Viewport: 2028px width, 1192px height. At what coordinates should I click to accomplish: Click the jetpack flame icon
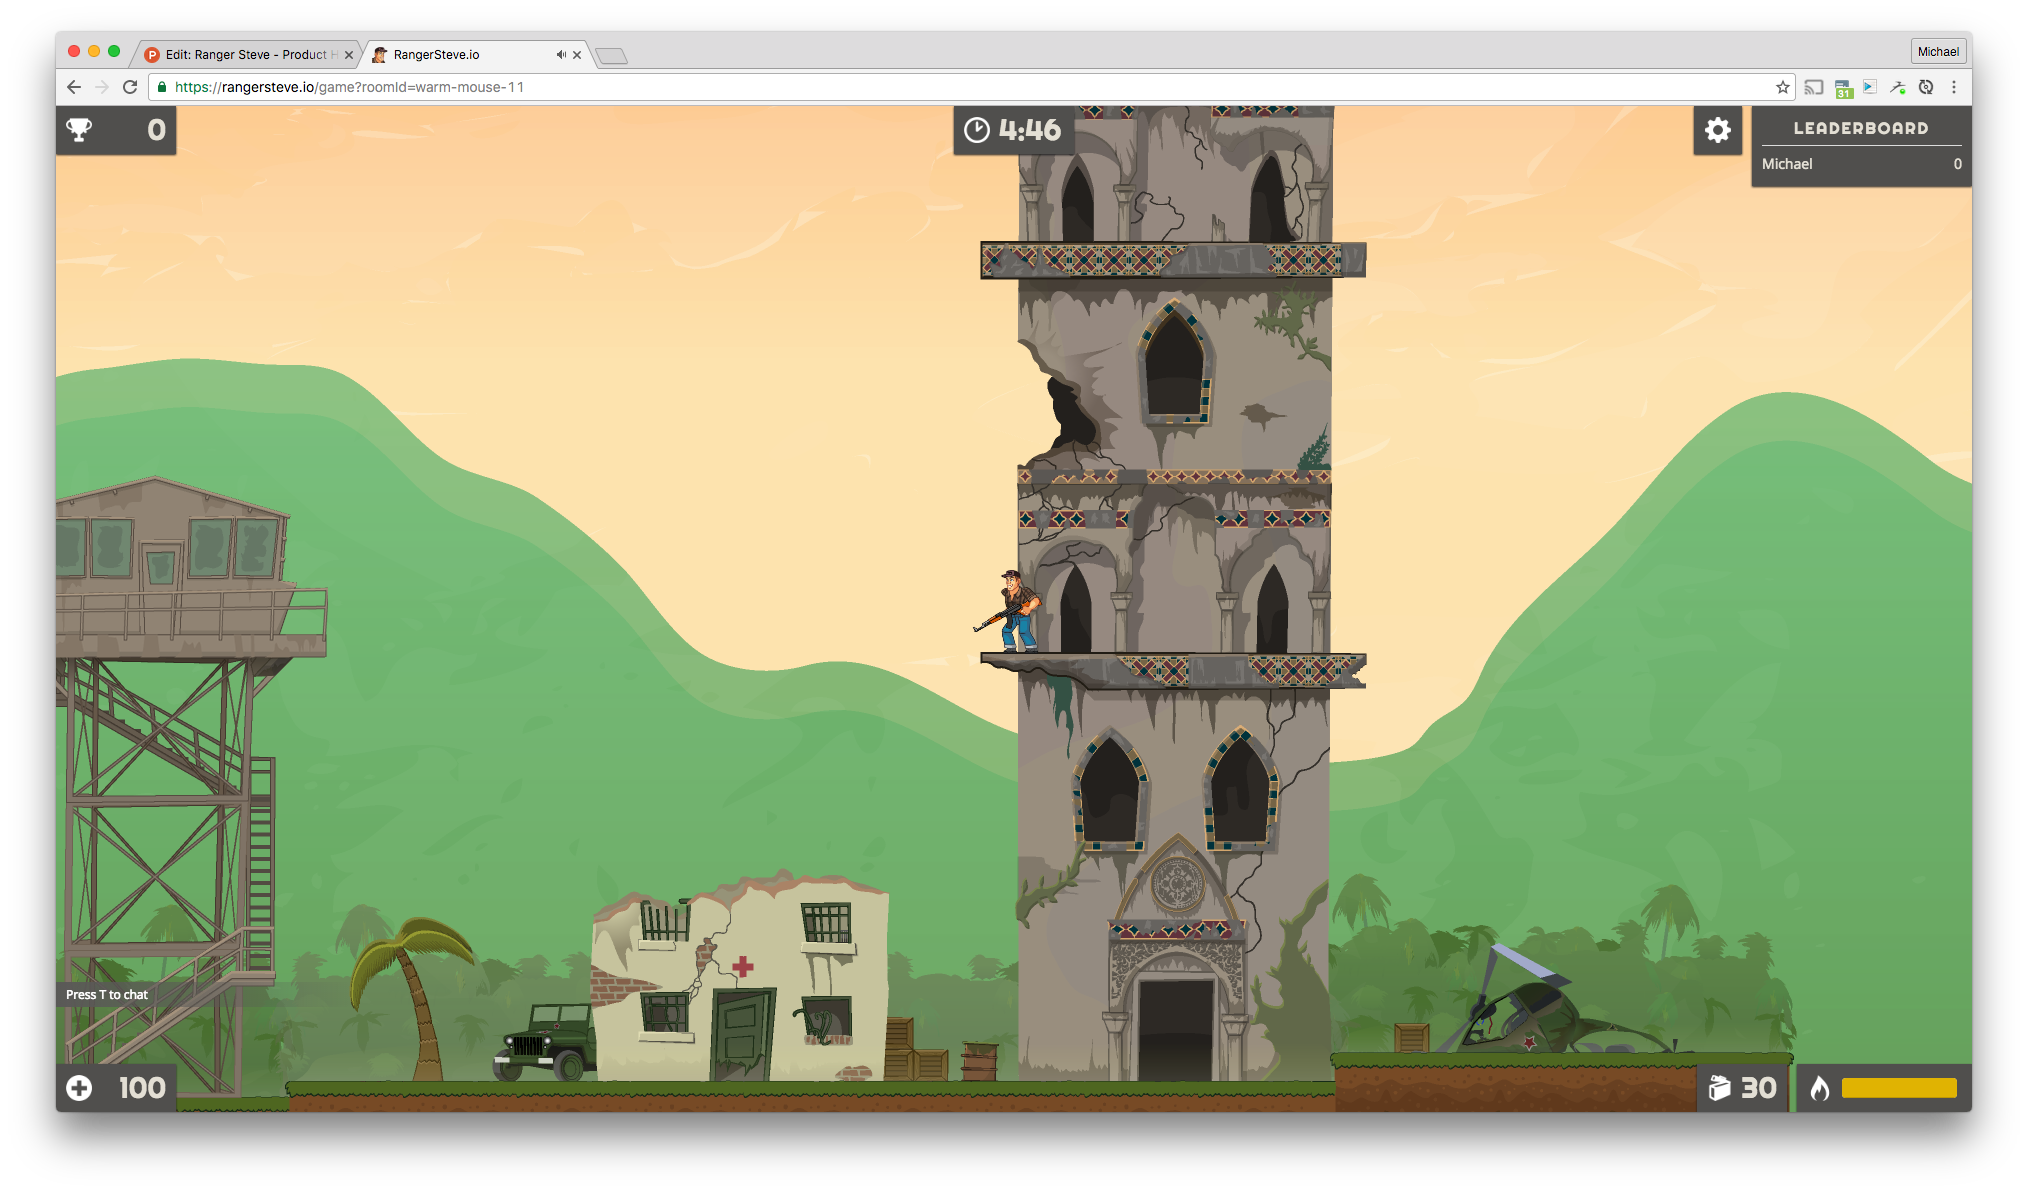(x=1819, y=1088)
